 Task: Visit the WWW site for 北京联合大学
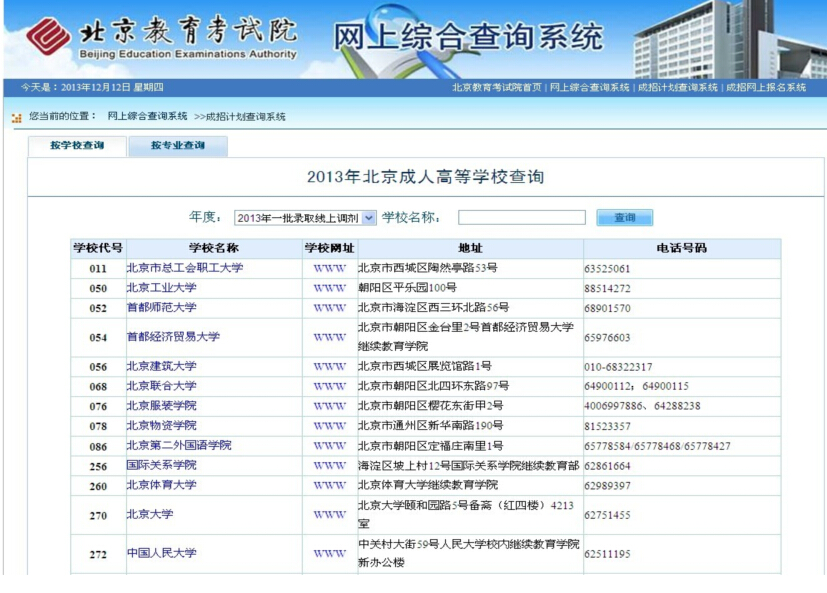tap(329, 386)
